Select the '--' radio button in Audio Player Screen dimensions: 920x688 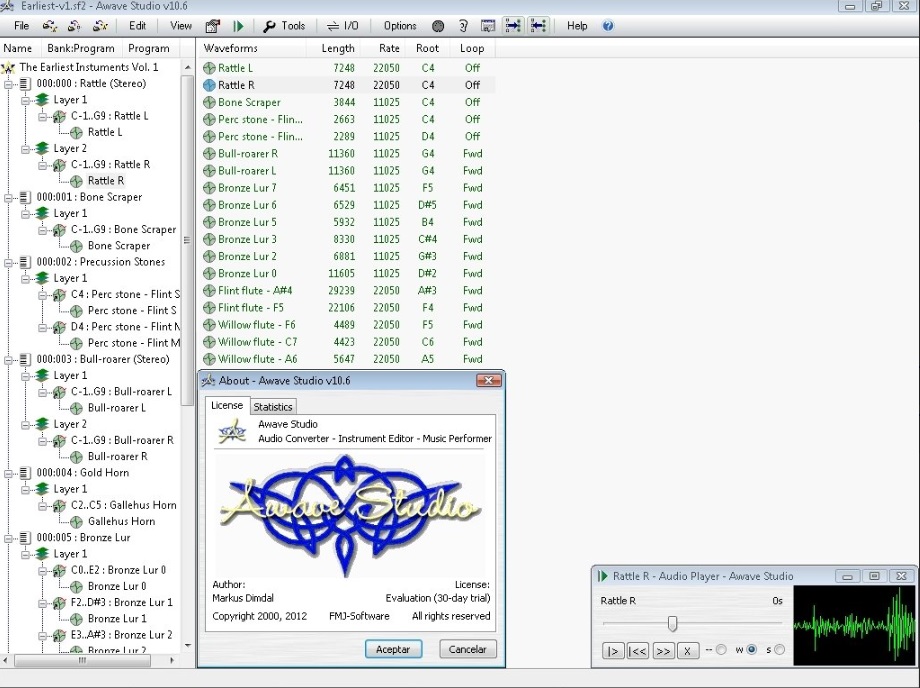[x=721, y=650]
